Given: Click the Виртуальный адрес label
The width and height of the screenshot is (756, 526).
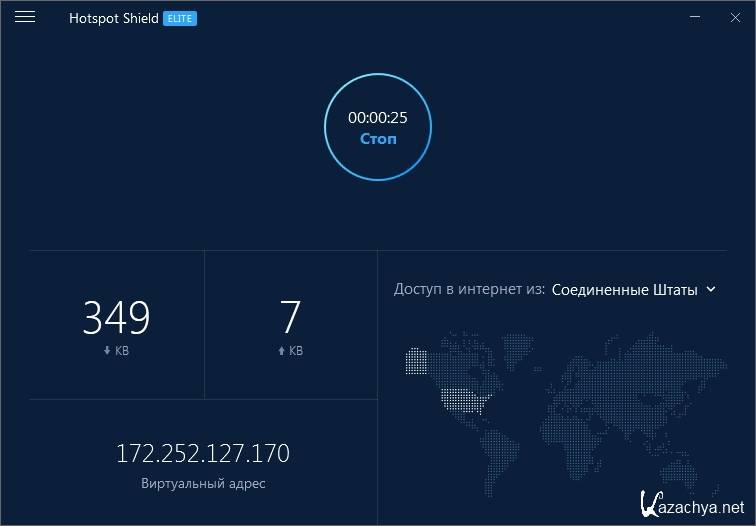Looking at the screenshot, I should pyautogui.click(x=203, y=483).
